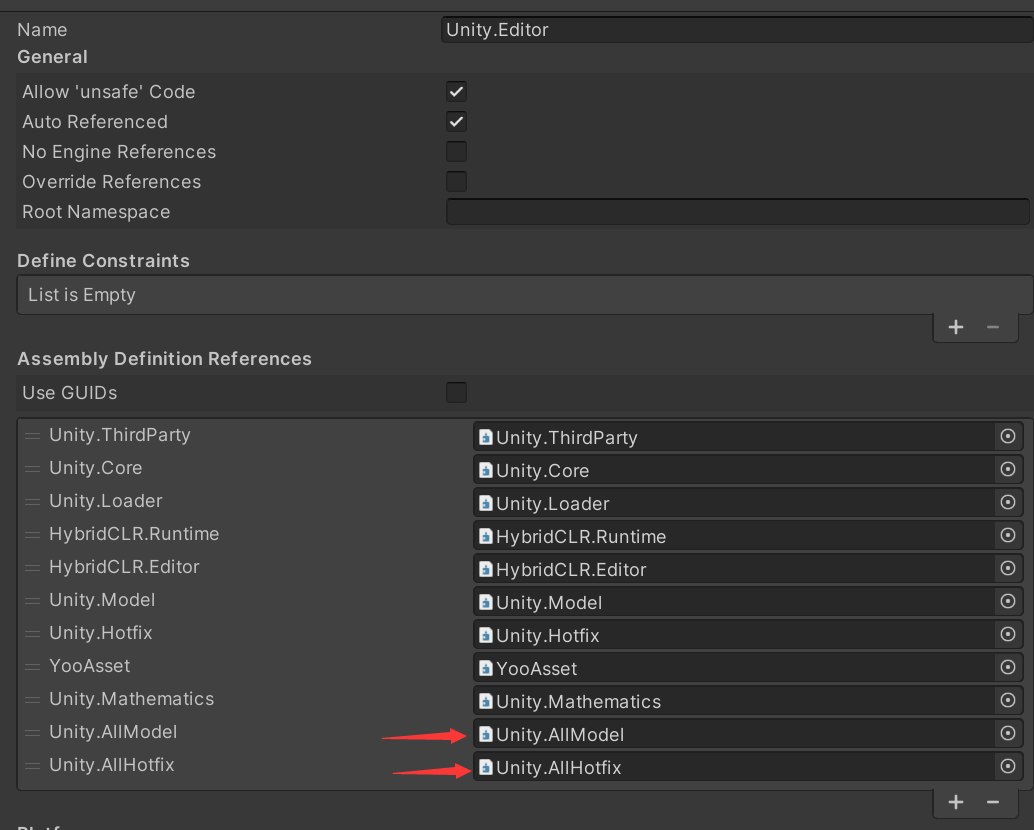This screenshot has width=1034, height=830.
Task: Click the Assembly Definition References heading
Action: [x=164, y=359]
